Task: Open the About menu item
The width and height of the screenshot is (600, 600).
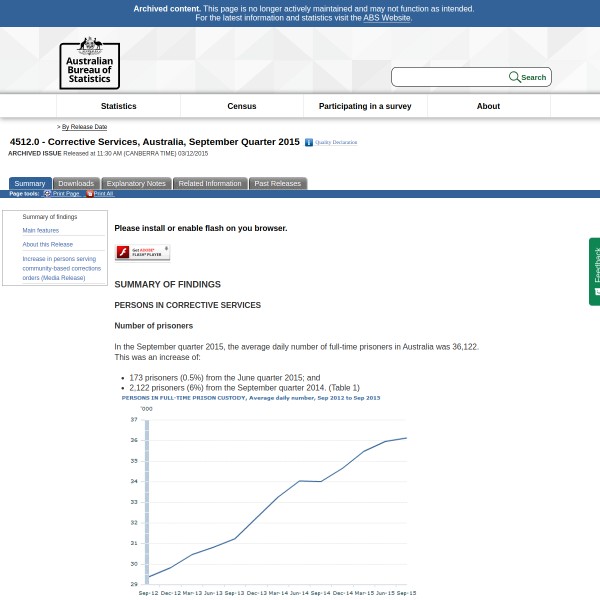Action: click(488, 106)
